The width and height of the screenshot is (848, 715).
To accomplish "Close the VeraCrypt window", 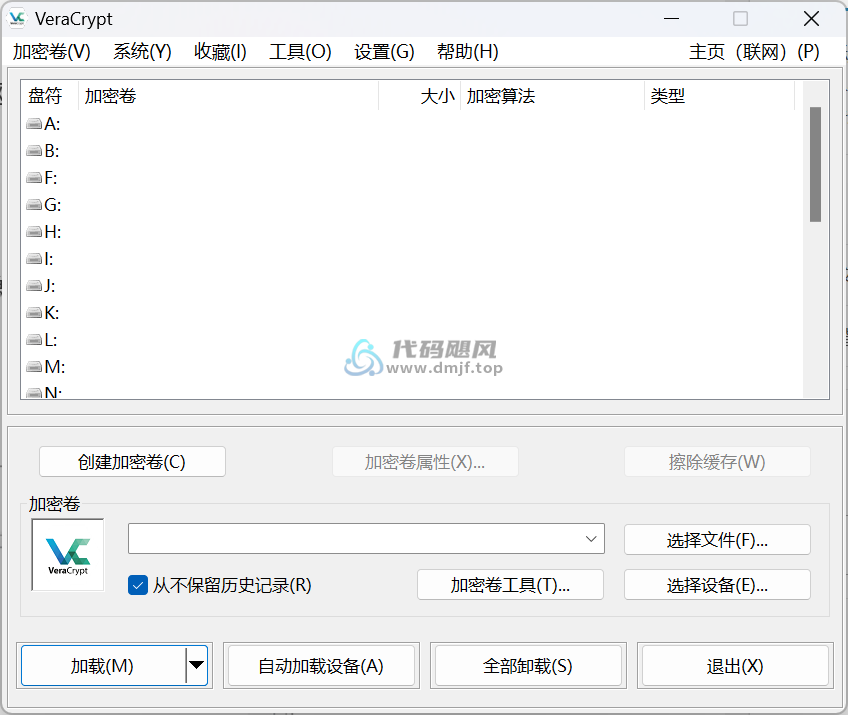I will click(811, 19).
